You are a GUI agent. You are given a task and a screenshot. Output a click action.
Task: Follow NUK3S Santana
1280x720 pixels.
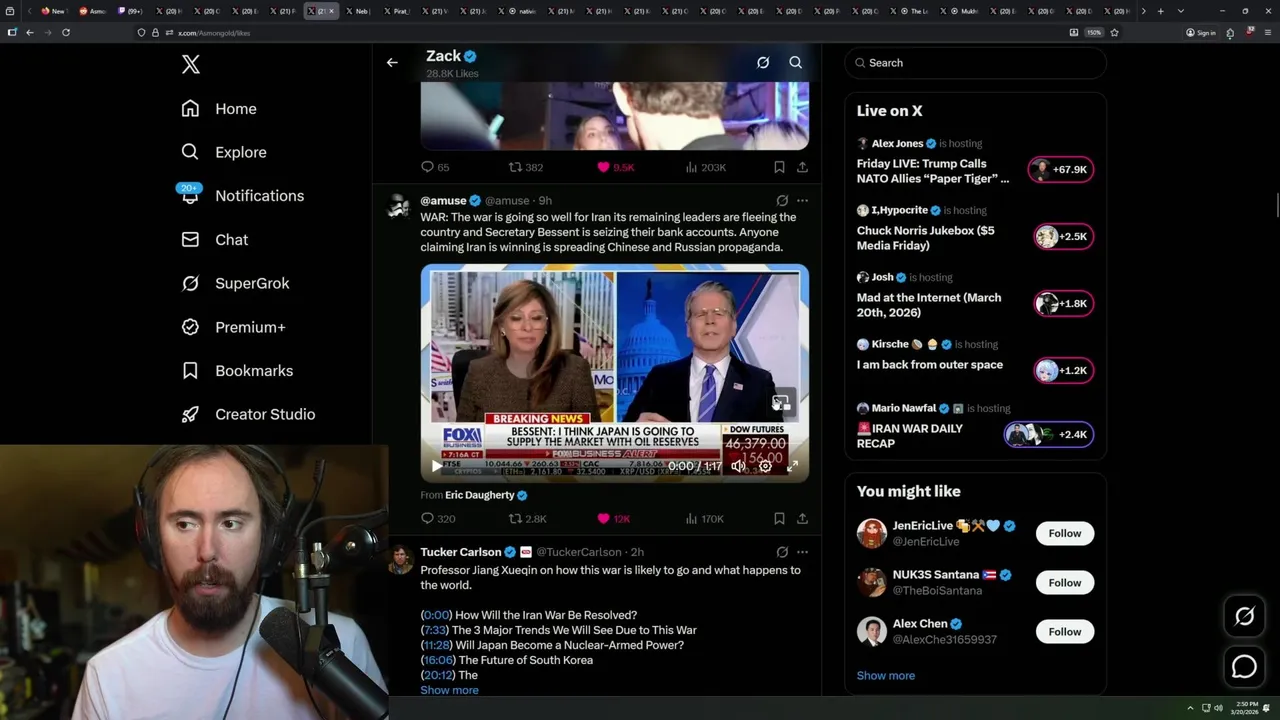(1065, 582)
